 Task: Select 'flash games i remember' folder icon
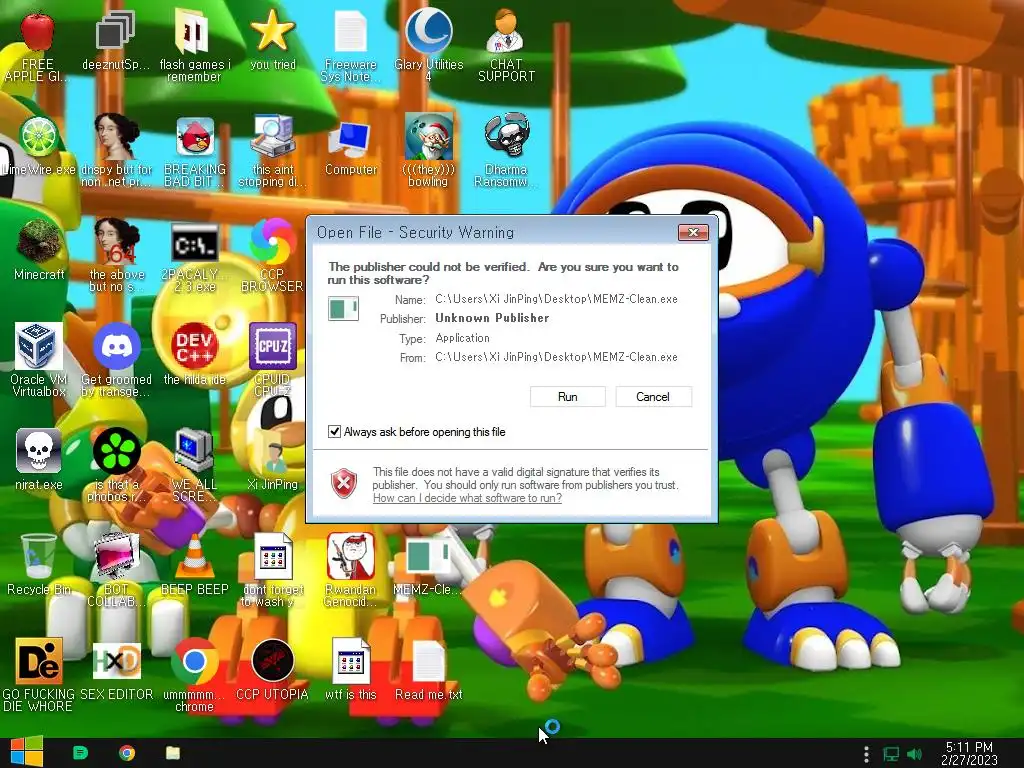(x=194, y=47)
